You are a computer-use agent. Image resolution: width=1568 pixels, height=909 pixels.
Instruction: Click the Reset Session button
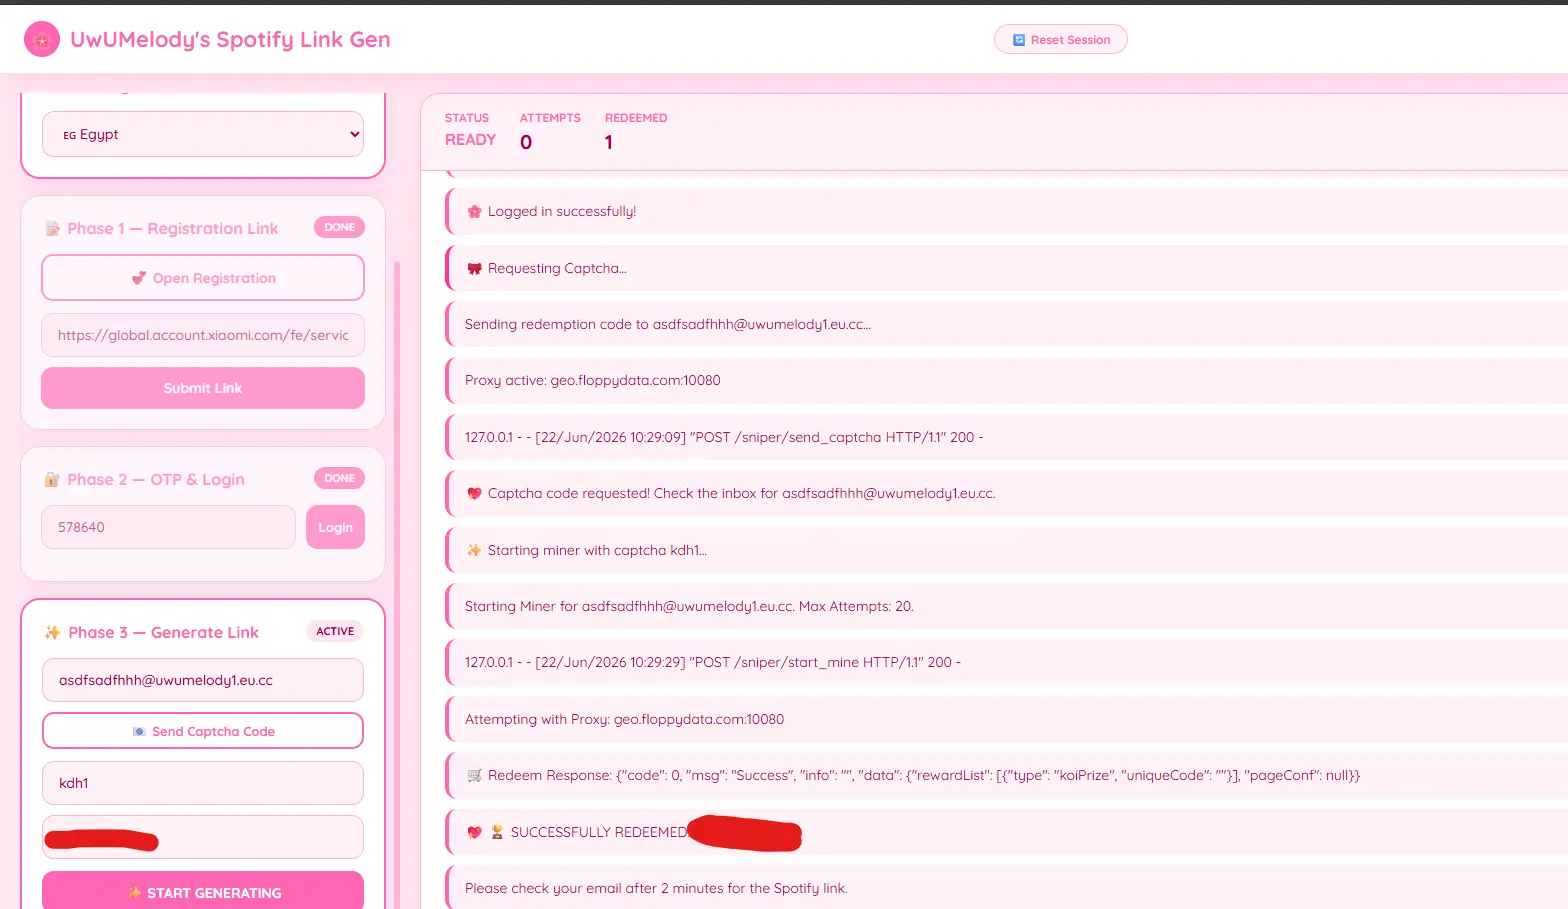coord(1061,40)
